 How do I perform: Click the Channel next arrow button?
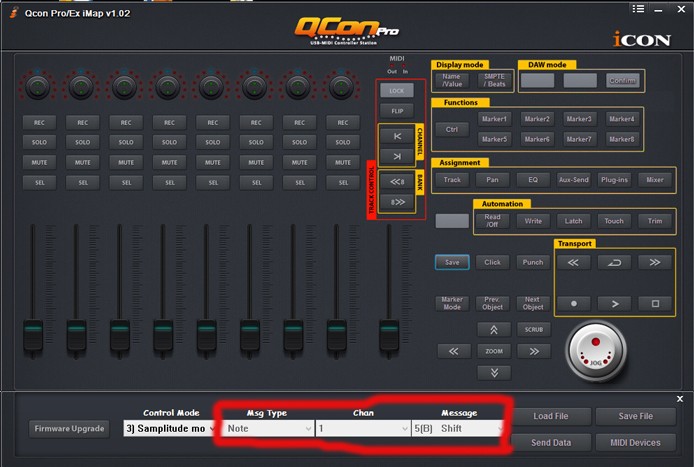click(397, 156)
